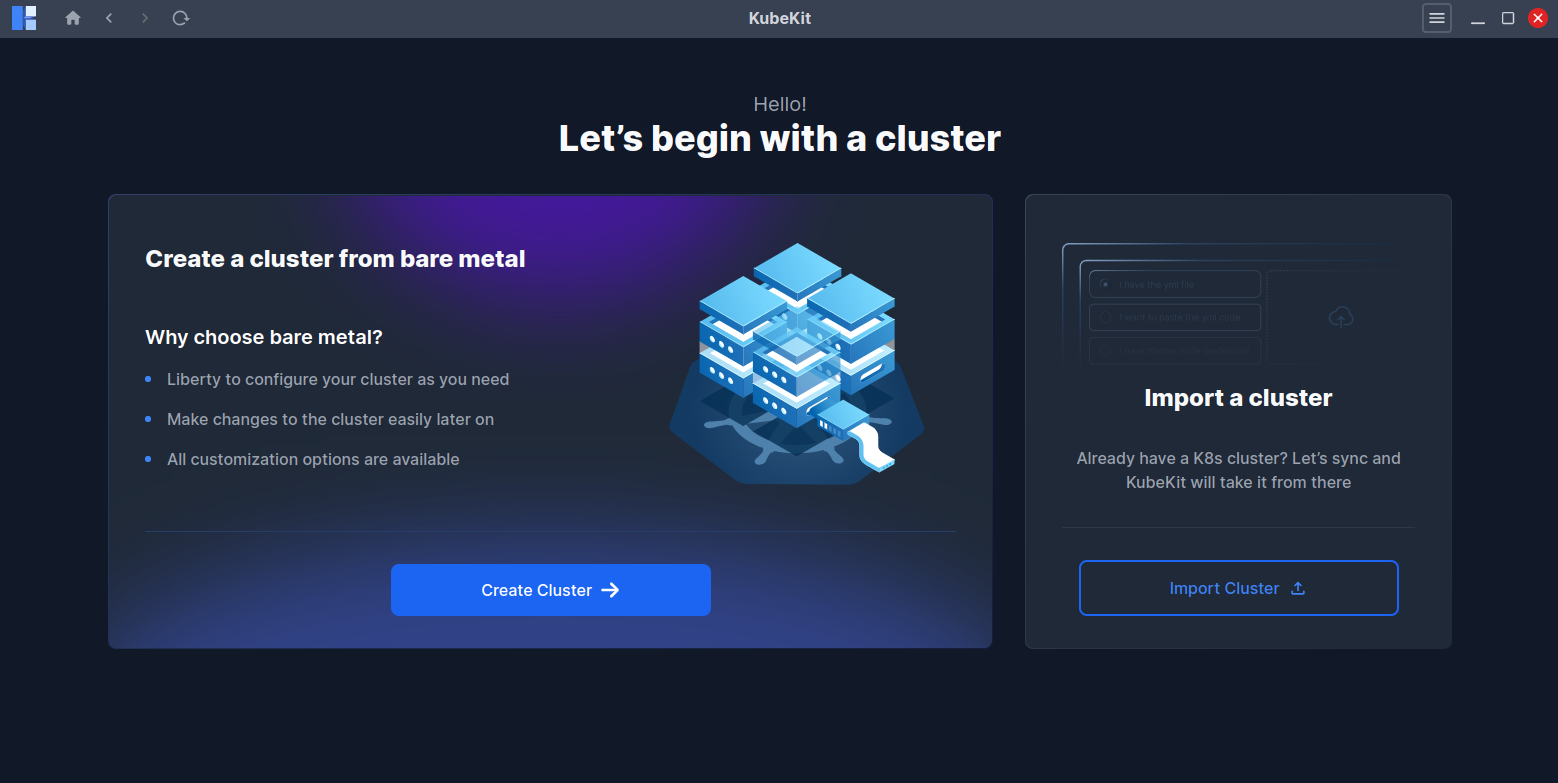
Task: Click the cloud upload icon in the import preview
Action: 1341,316
